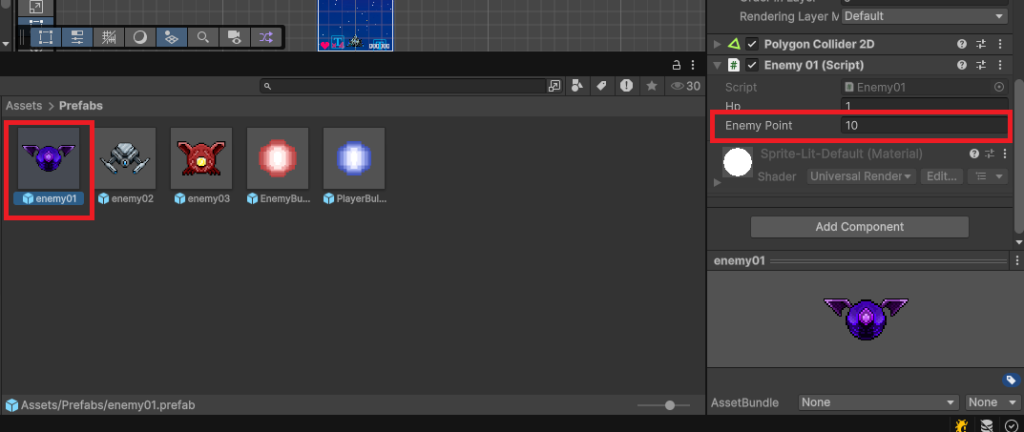Filter assets by type icon
Screen dimensions: 1024x432
577,85
